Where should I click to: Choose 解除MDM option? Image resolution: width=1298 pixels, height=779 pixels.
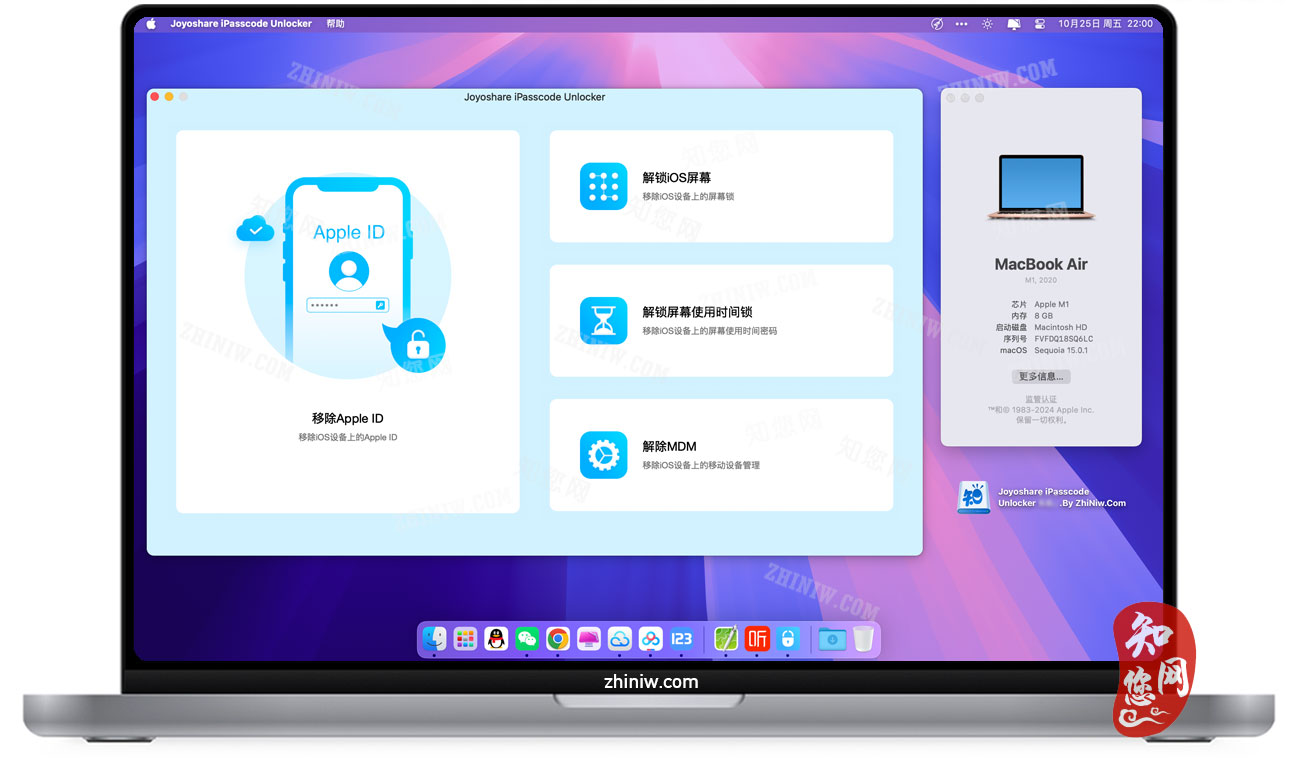click(x=721, y=455)
